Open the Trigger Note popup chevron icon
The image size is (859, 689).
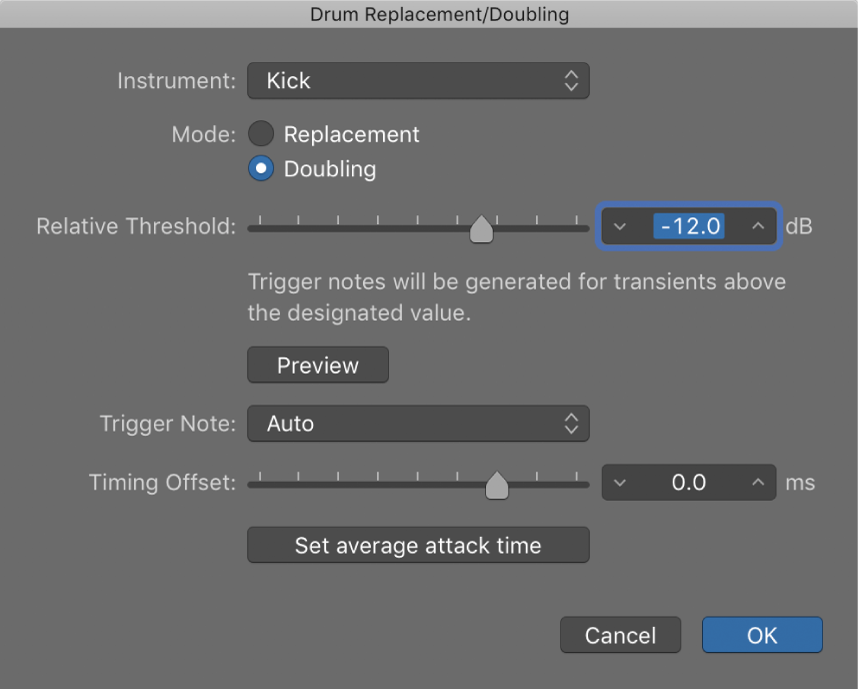pyautogui.click(x=570, y=423)
